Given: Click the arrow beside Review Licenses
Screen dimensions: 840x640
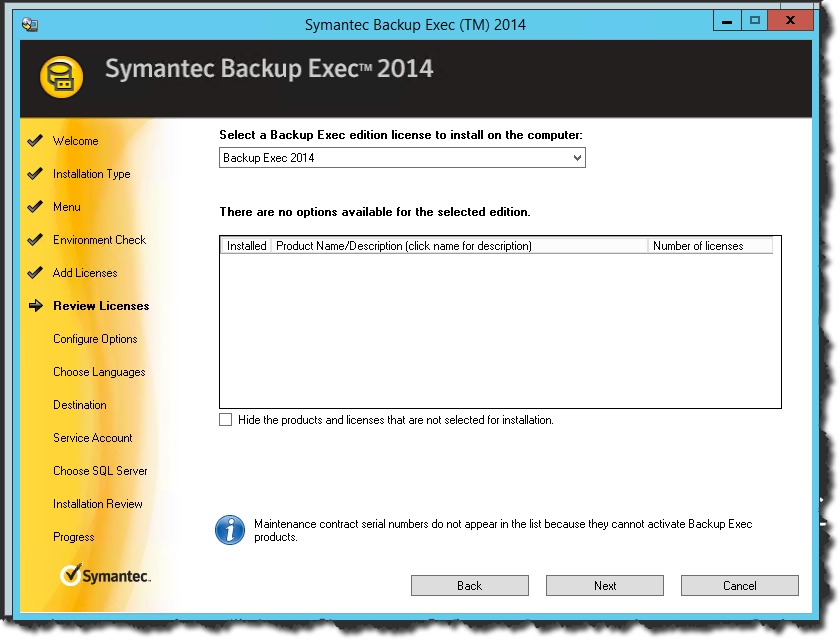Looking at the screenshot, I should (x=35, y=306).
